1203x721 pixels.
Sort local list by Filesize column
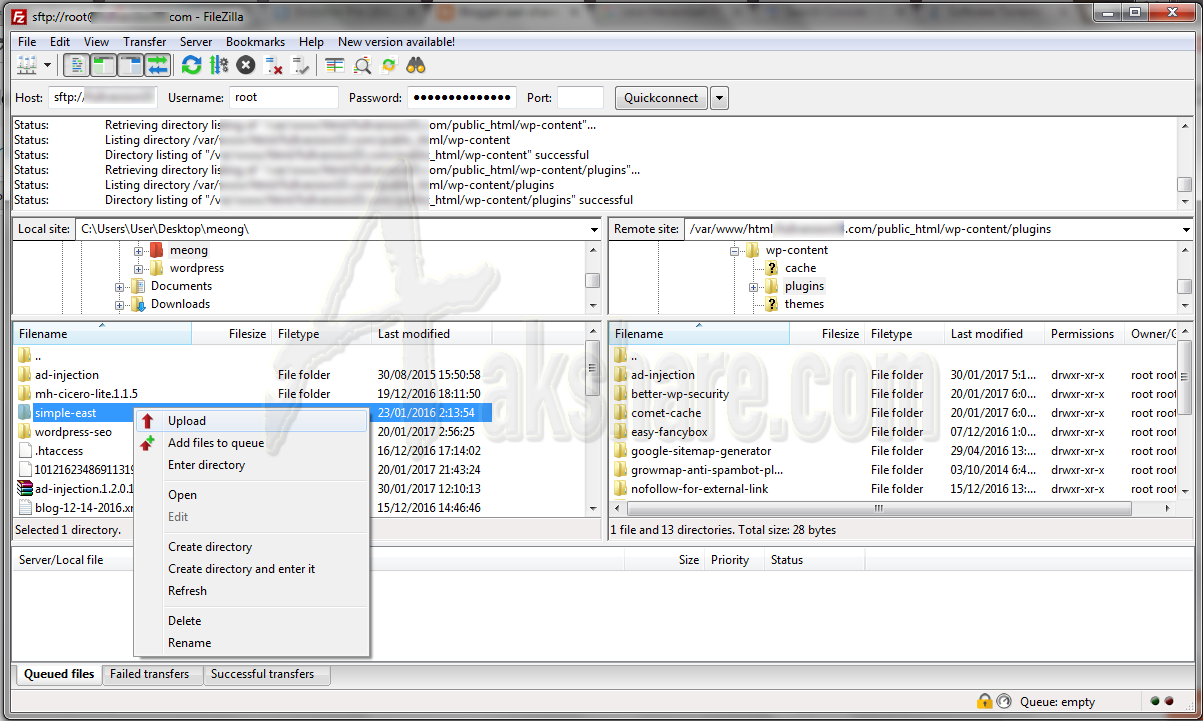(x=231, y=334)
